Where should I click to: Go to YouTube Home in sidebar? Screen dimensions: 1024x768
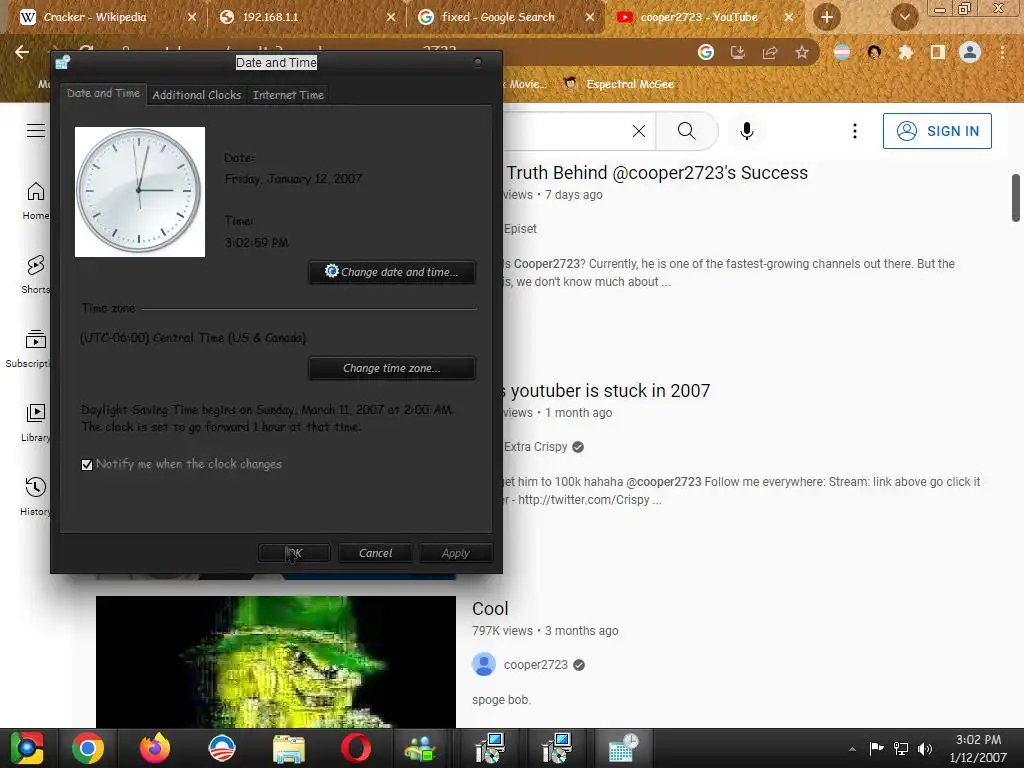point(36,201)
